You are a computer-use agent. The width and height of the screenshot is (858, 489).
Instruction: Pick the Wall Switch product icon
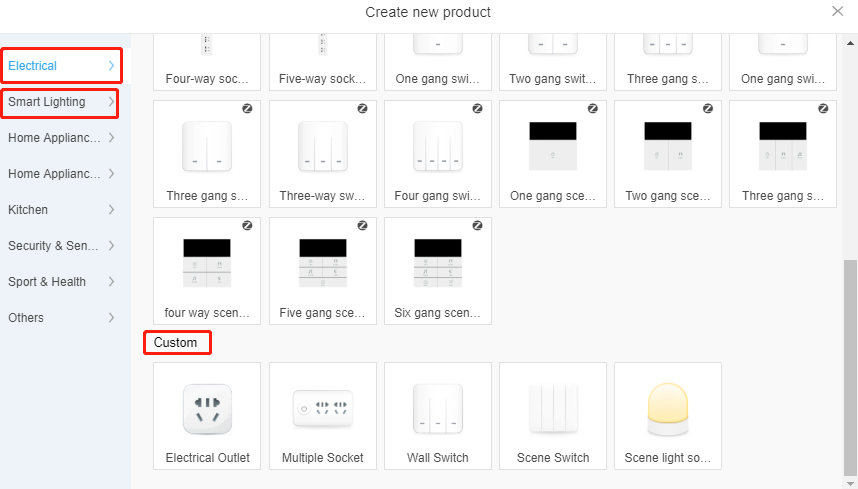(437, 409)
